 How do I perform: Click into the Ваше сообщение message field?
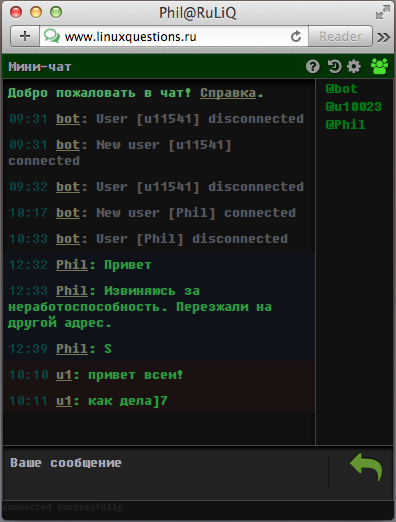(x=166, y=471)
